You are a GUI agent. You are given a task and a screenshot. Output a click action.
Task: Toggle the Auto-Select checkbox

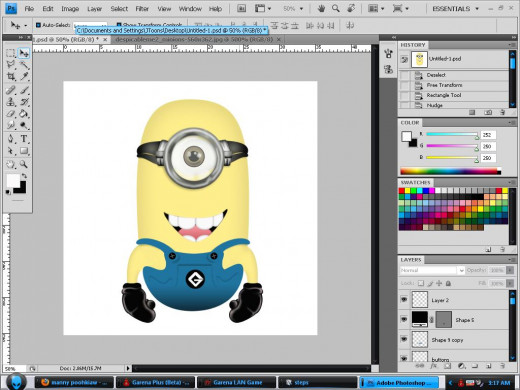click(x=38, y=25)
